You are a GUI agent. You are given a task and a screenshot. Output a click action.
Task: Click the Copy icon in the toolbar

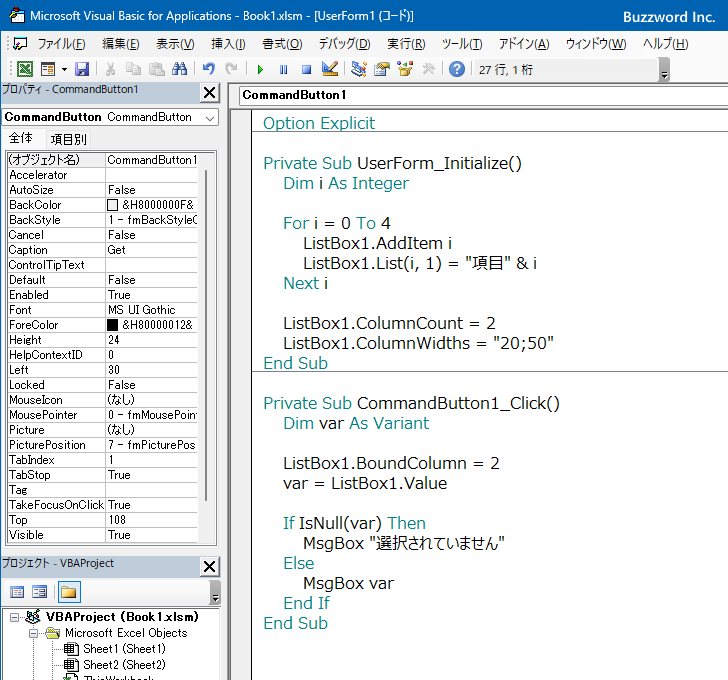click(x=134, y=69)
